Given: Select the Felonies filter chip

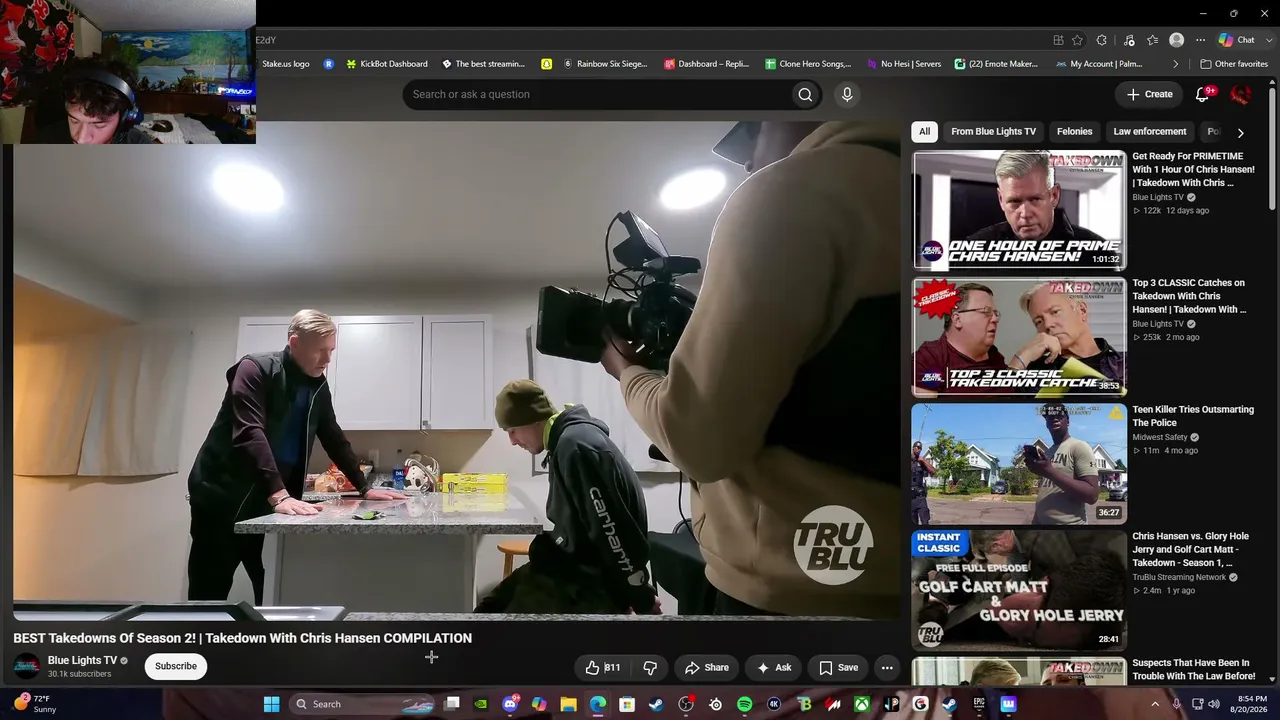Looking at the screenshot, I should 1075,132.
